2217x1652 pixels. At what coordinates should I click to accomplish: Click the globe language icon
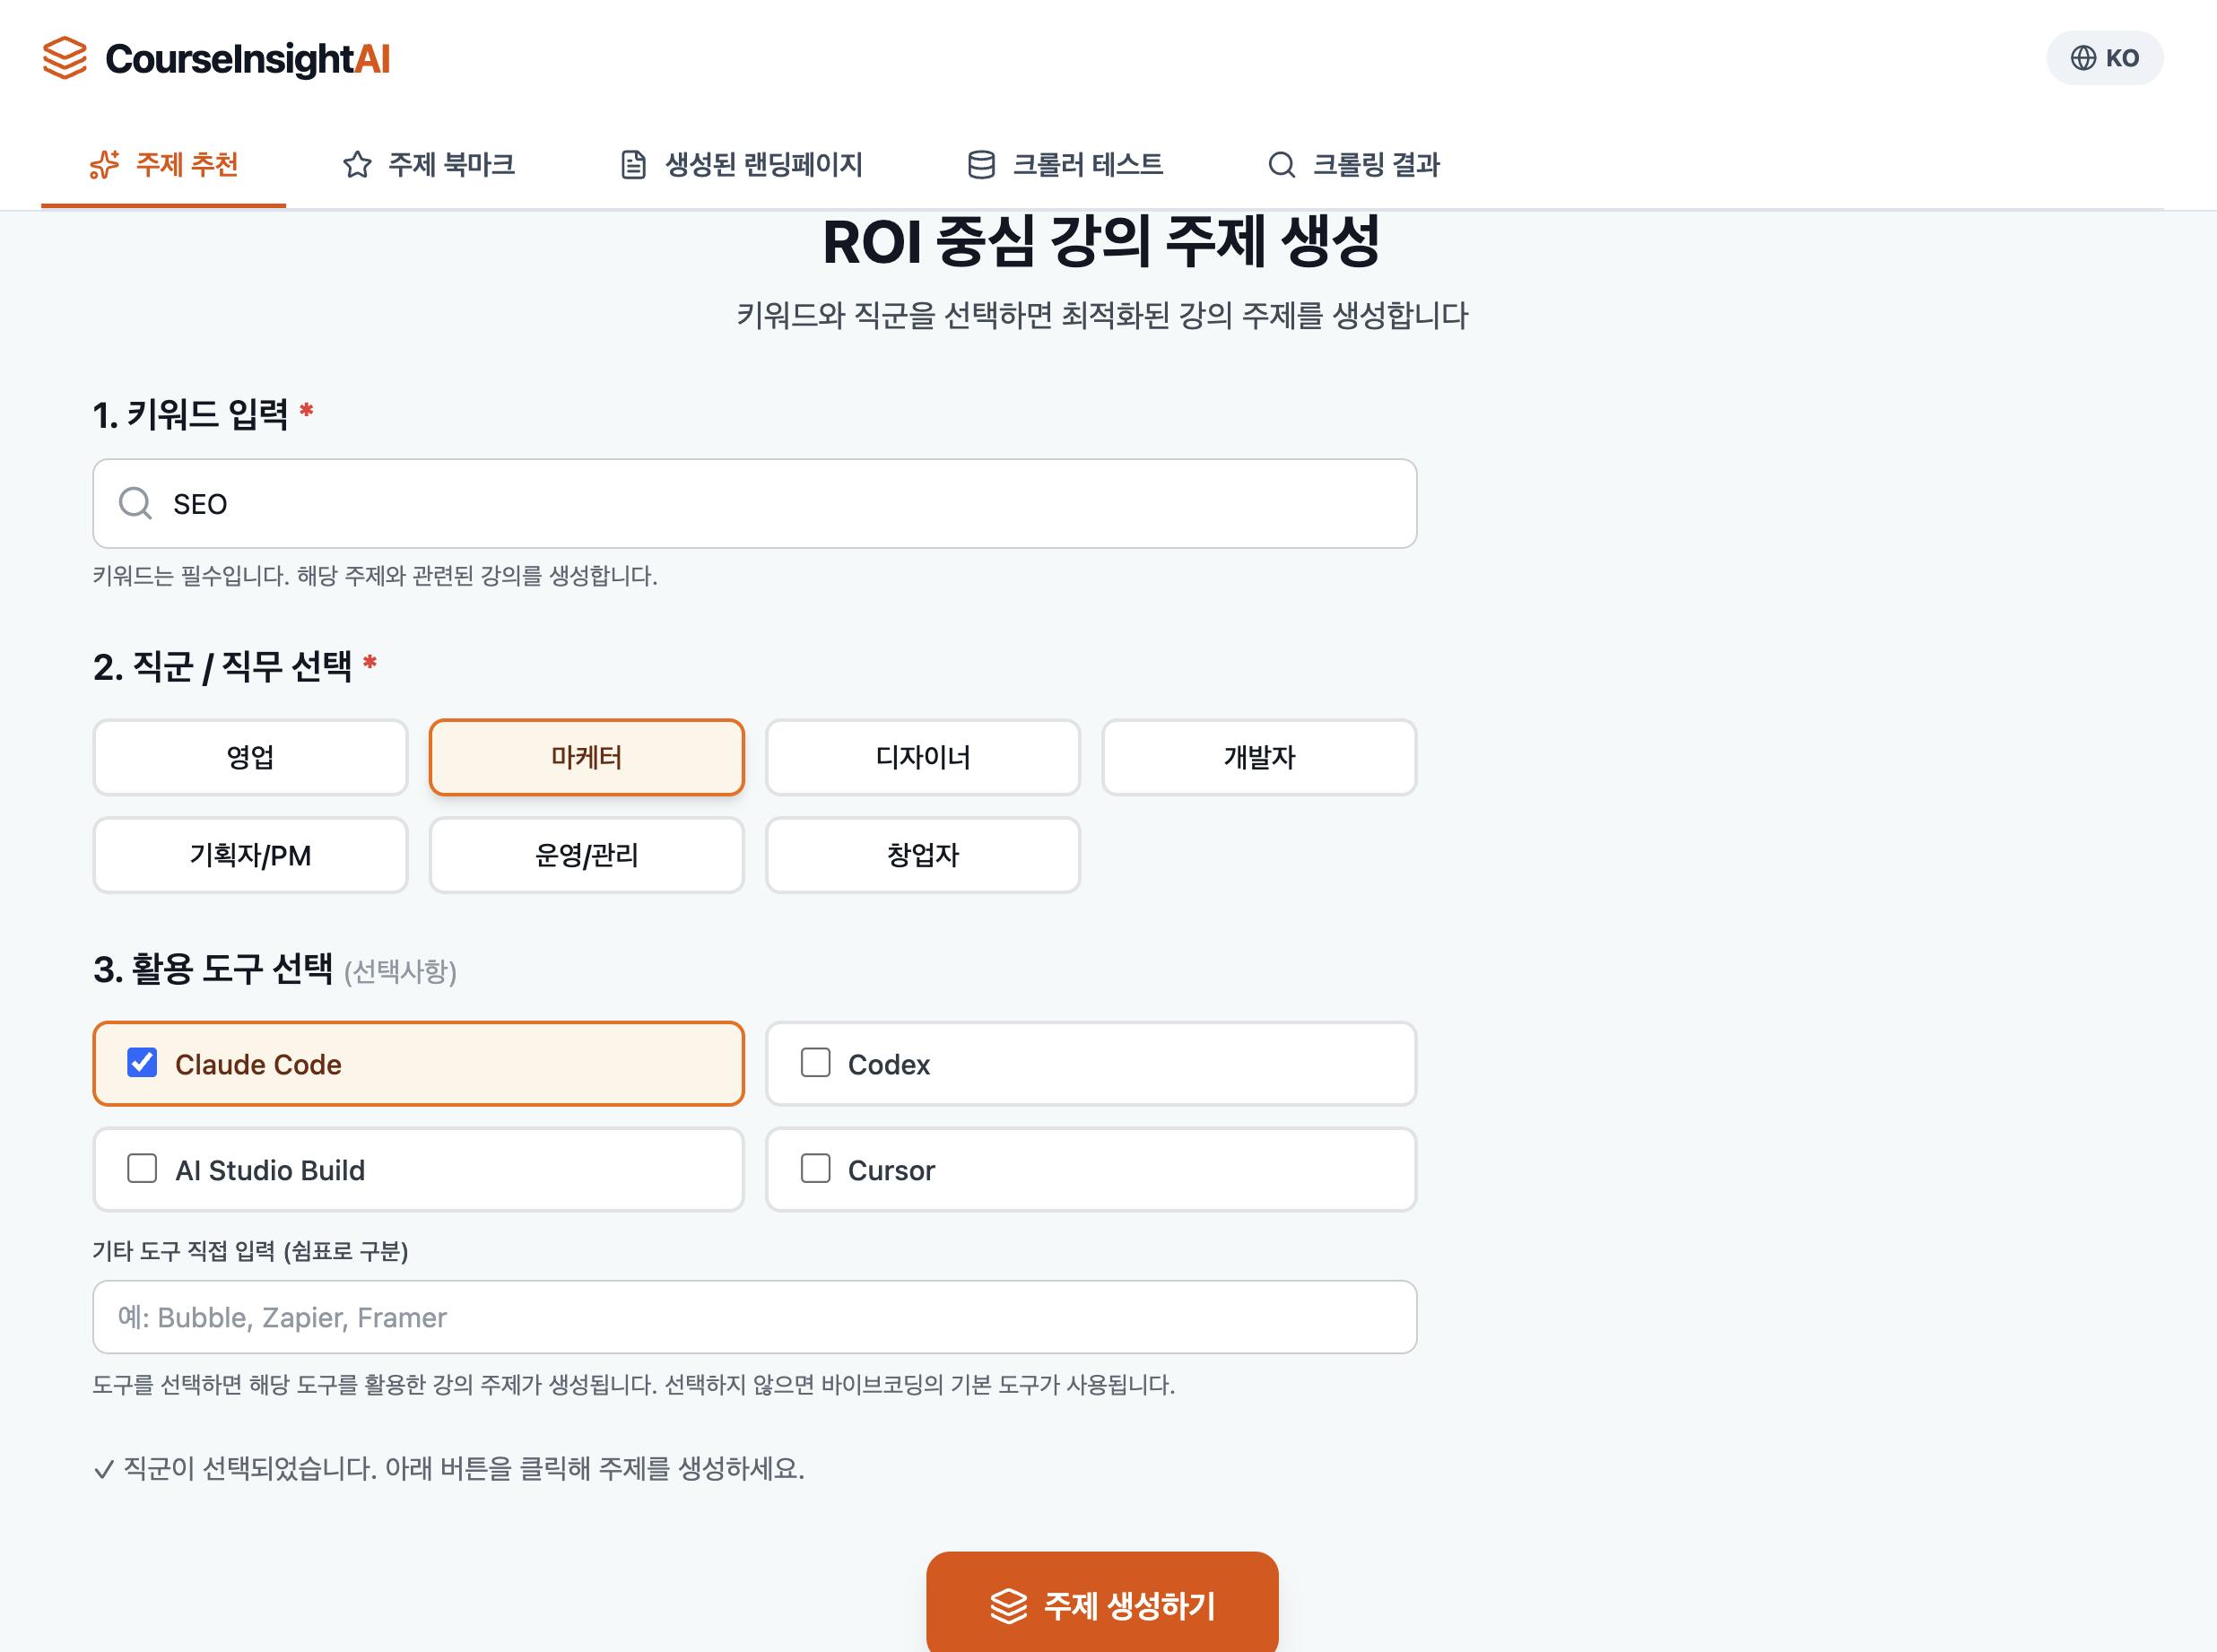[2083, 58]
